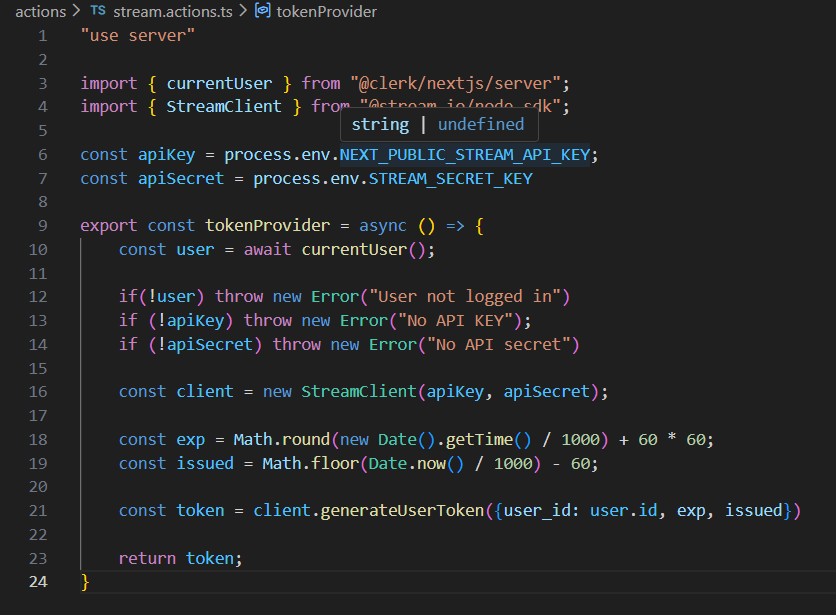
Task: Click breadcrumb chevron after stream.actions.ts
Action: point(243,12)
